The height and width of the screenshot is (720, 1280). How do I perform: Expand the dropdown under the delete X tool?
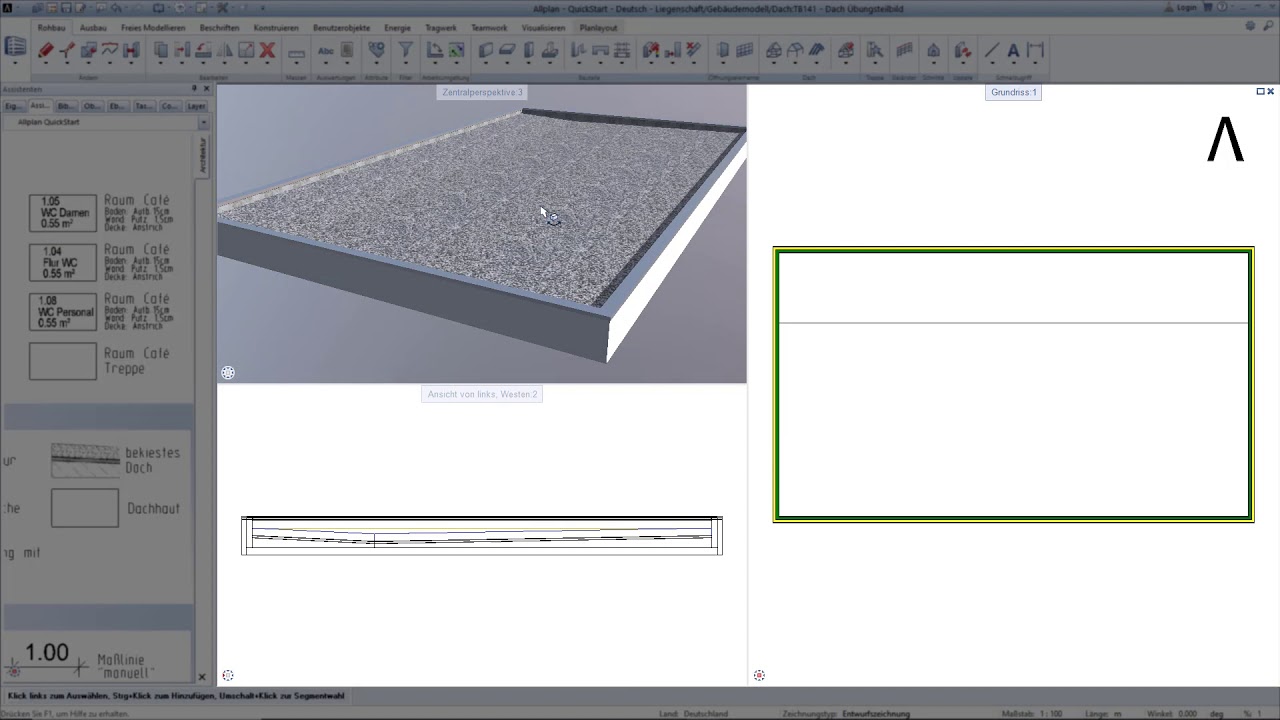pos(267,65)
